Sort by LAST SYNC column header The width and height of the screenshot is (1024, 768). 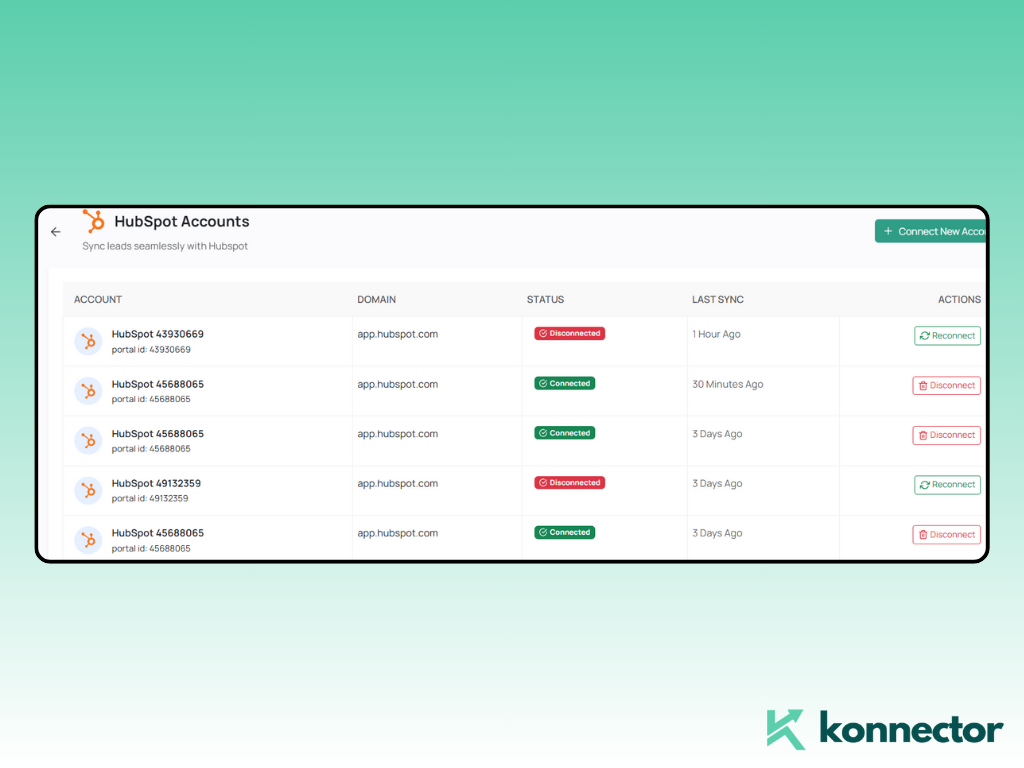pos(718,300)
